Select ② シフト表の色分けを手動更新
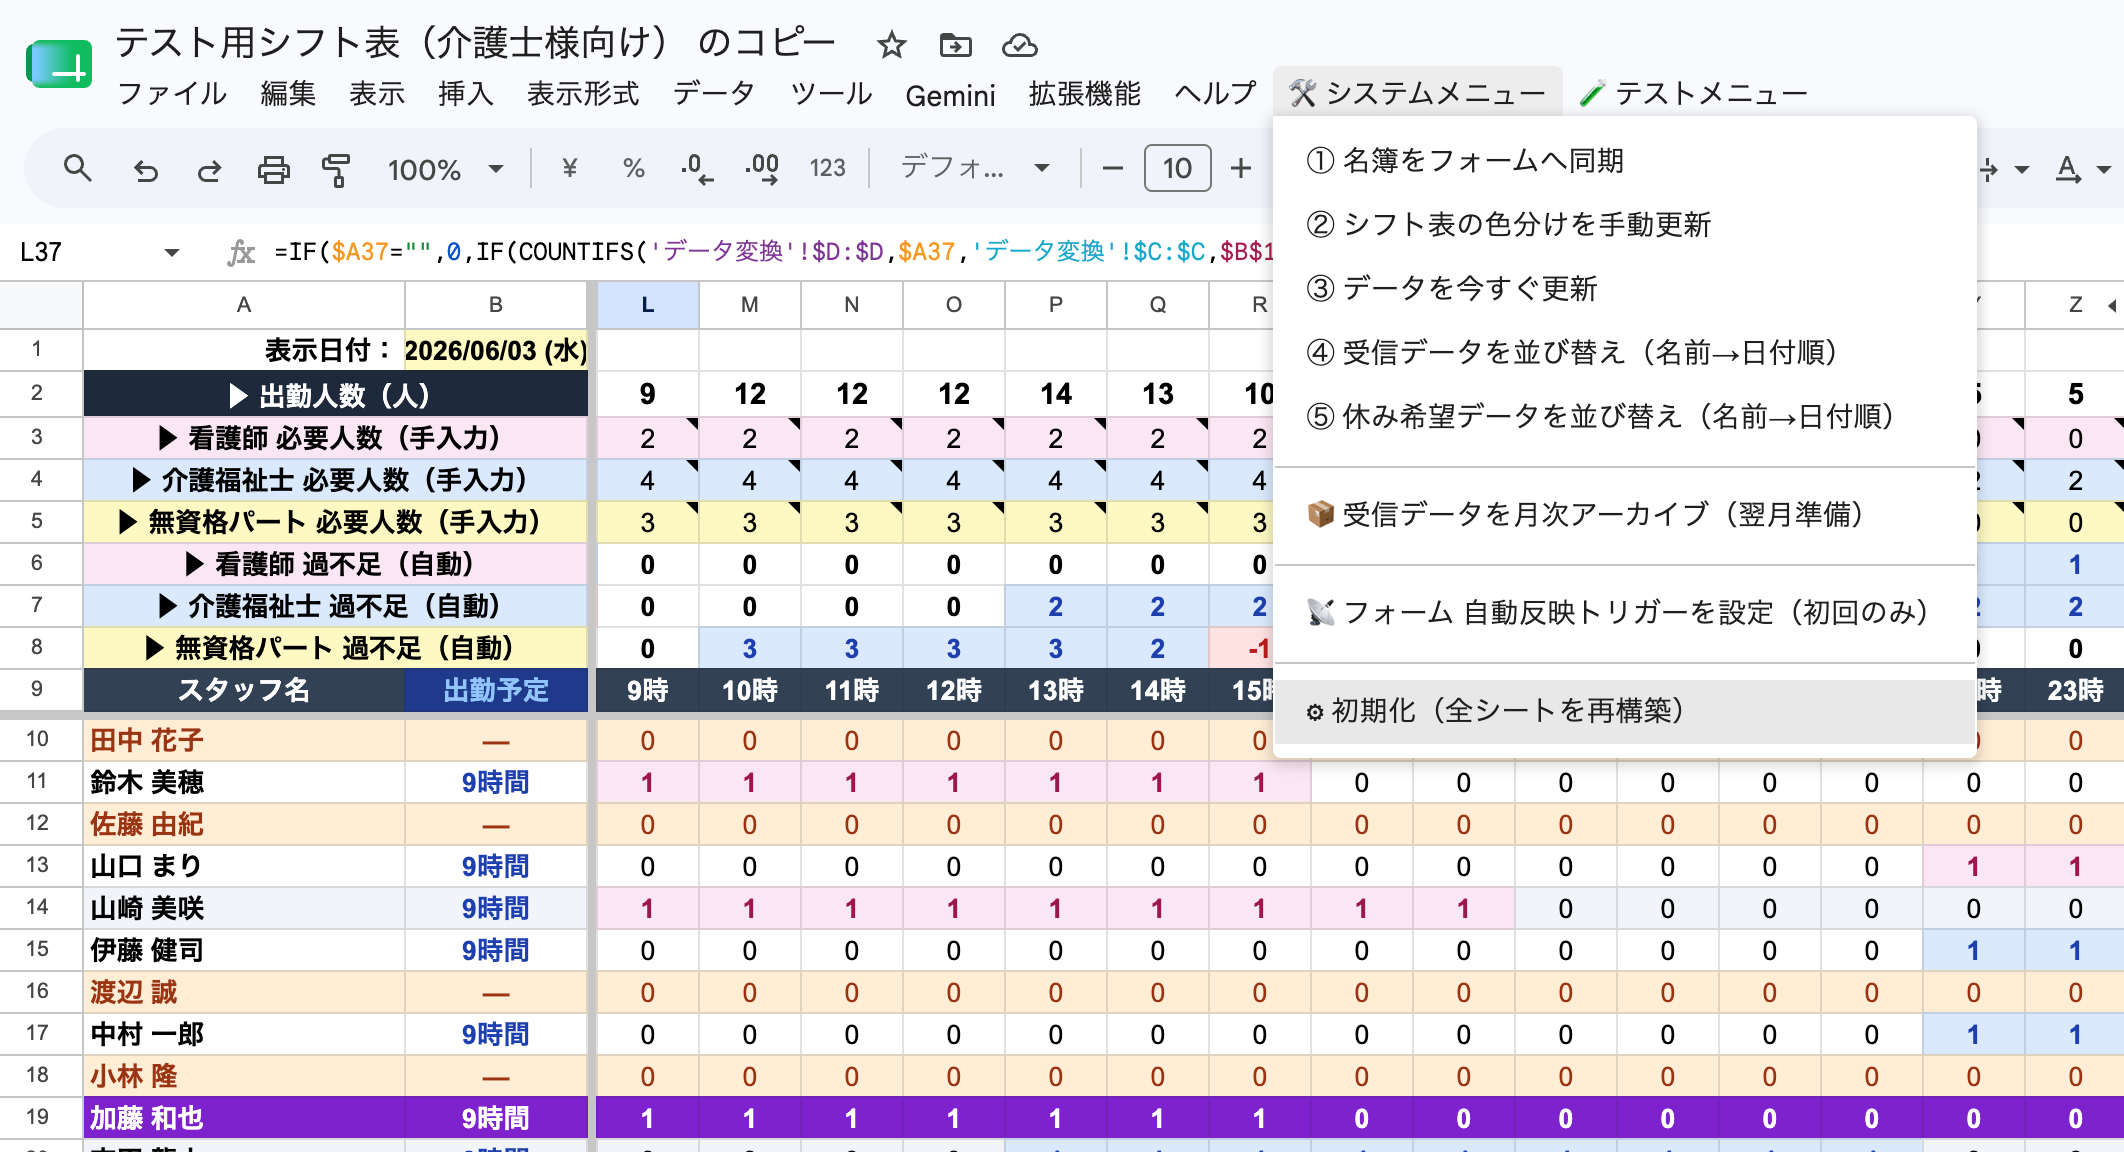 point(1625,225)
